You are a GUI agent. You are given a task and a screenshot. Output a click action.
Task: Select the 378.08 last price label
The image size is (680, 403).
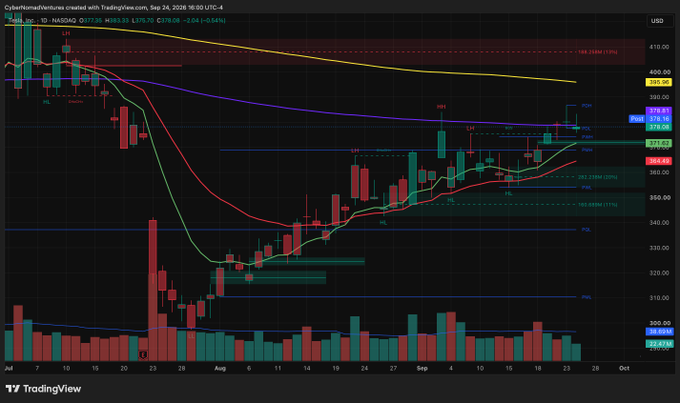coord(658,127)
